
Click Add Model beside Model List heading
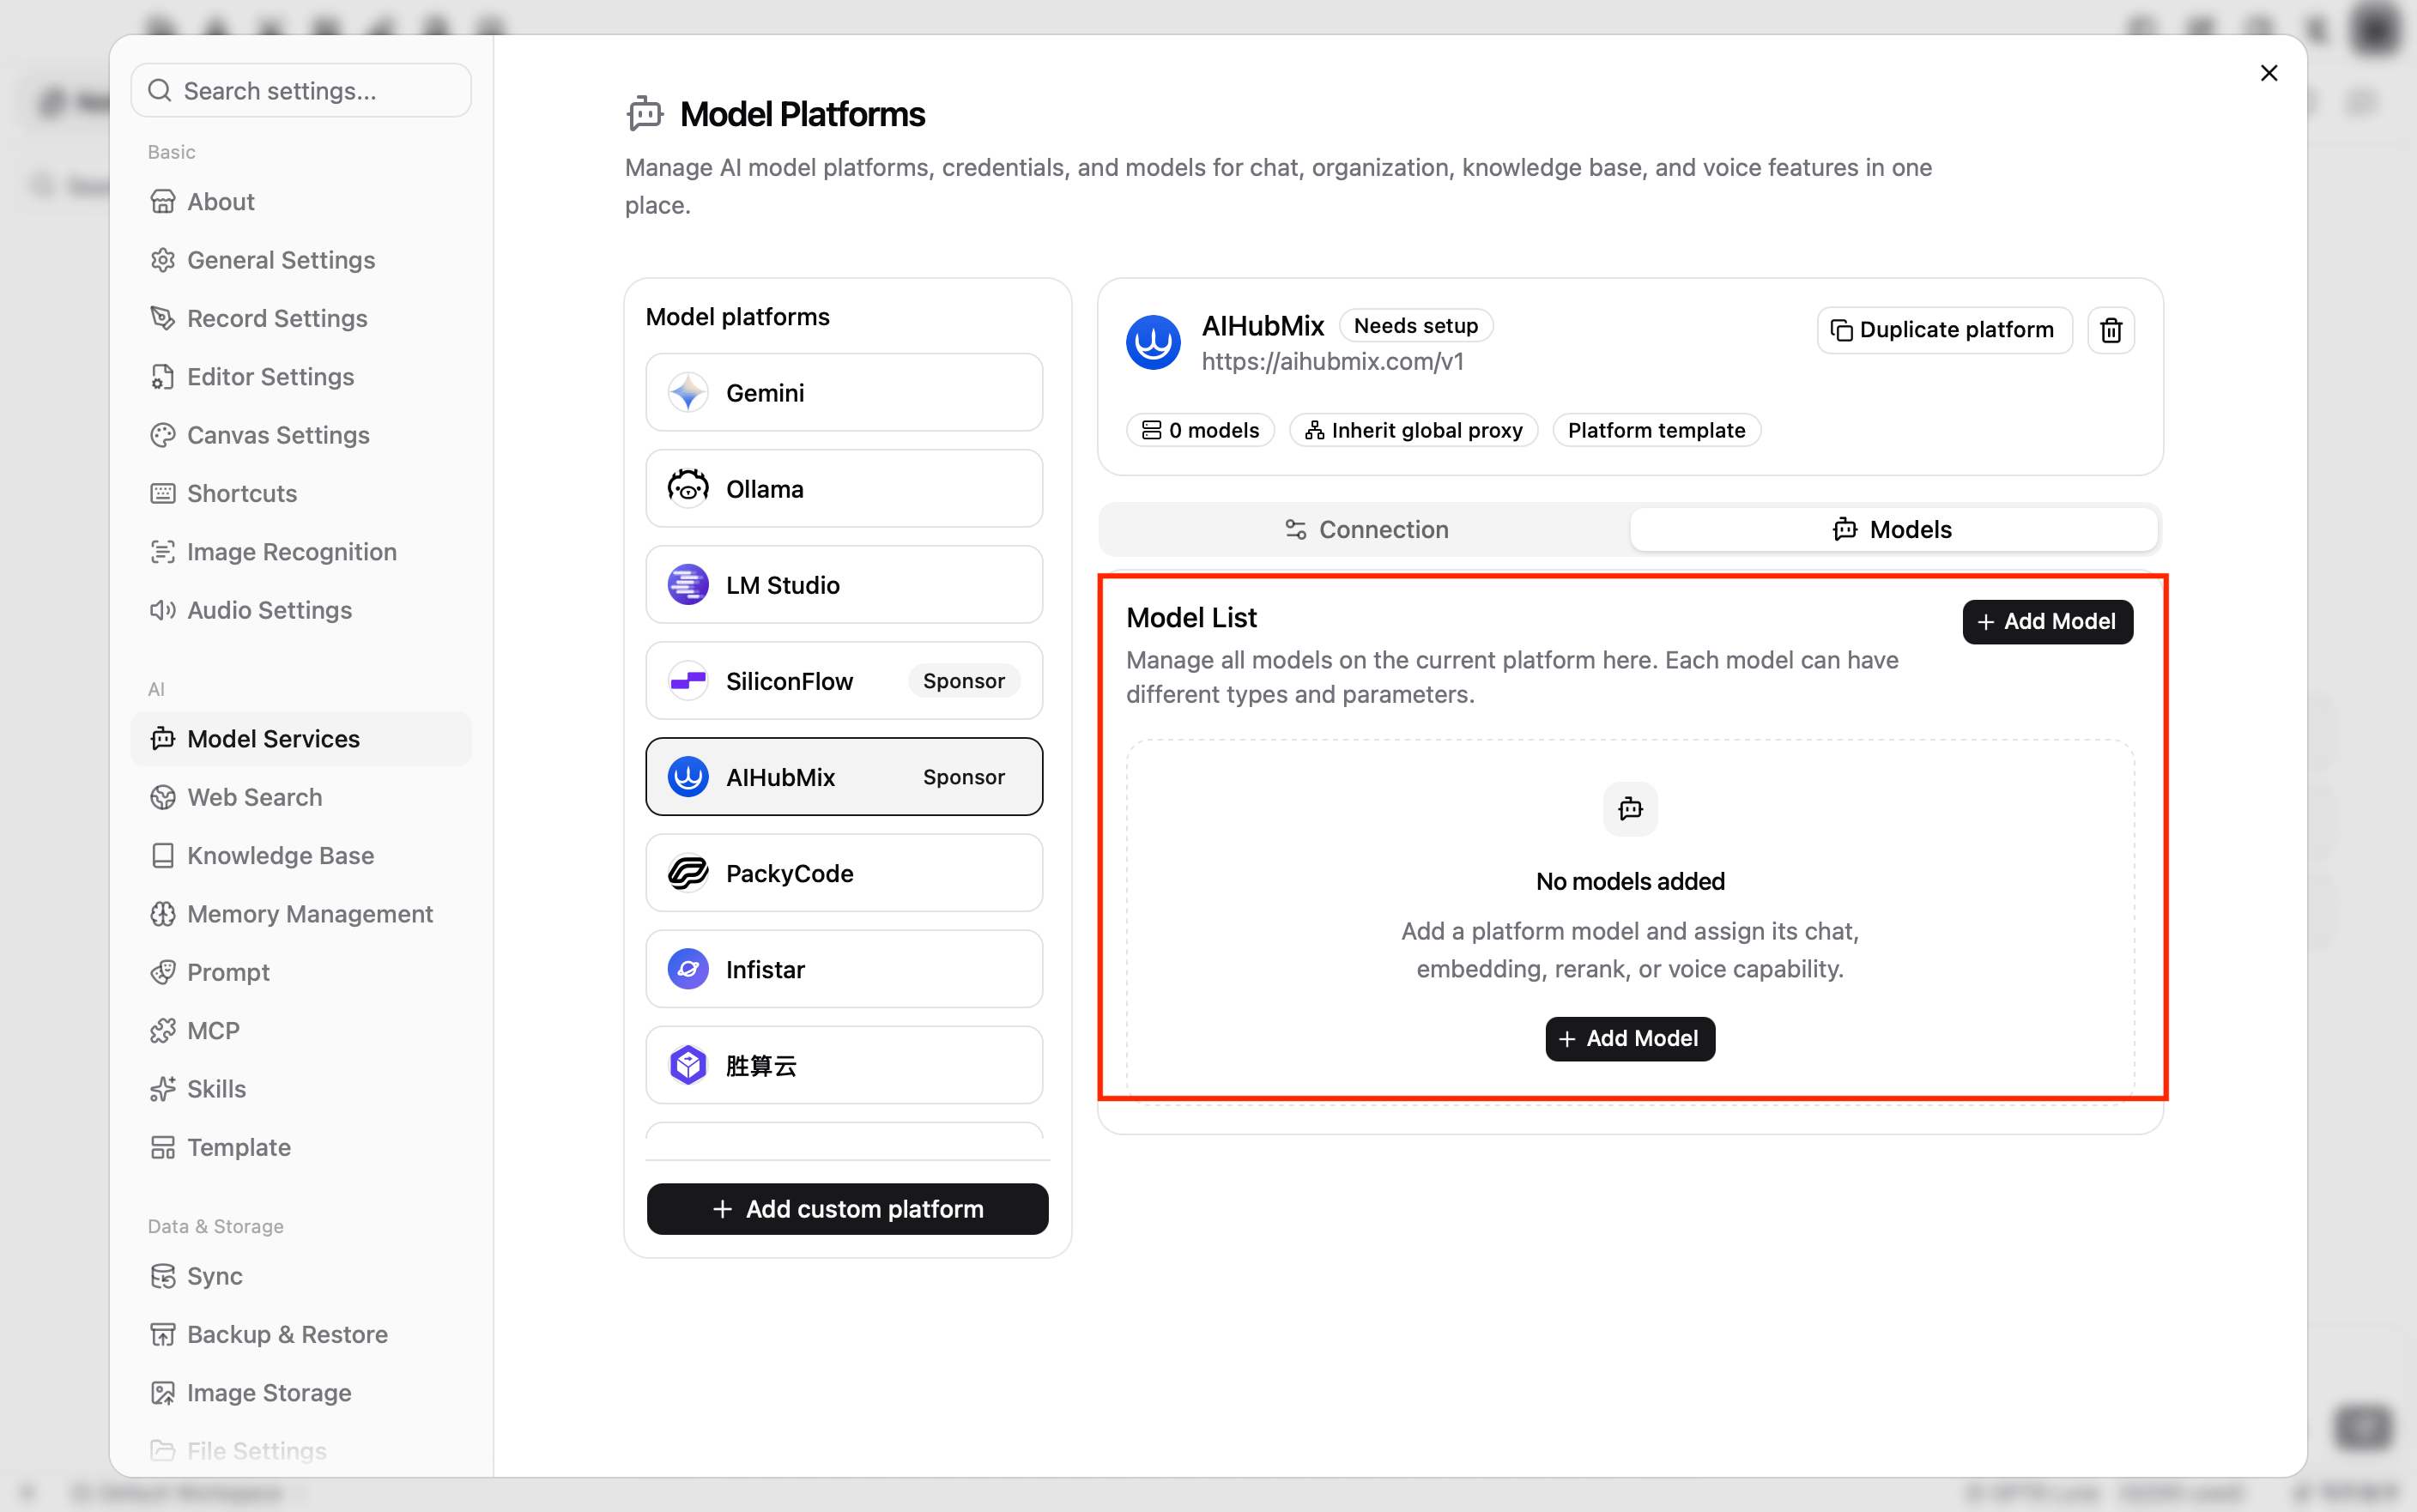click(2047, 621)
